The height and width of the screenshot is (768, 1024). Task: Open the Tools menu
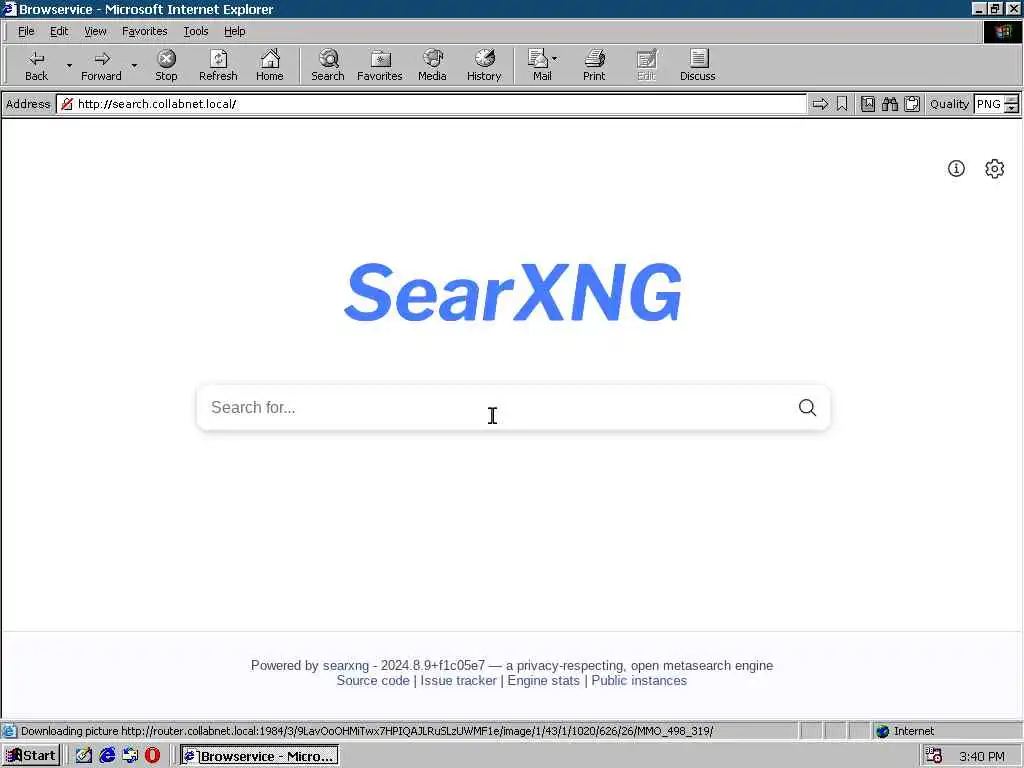pos(195,31)
